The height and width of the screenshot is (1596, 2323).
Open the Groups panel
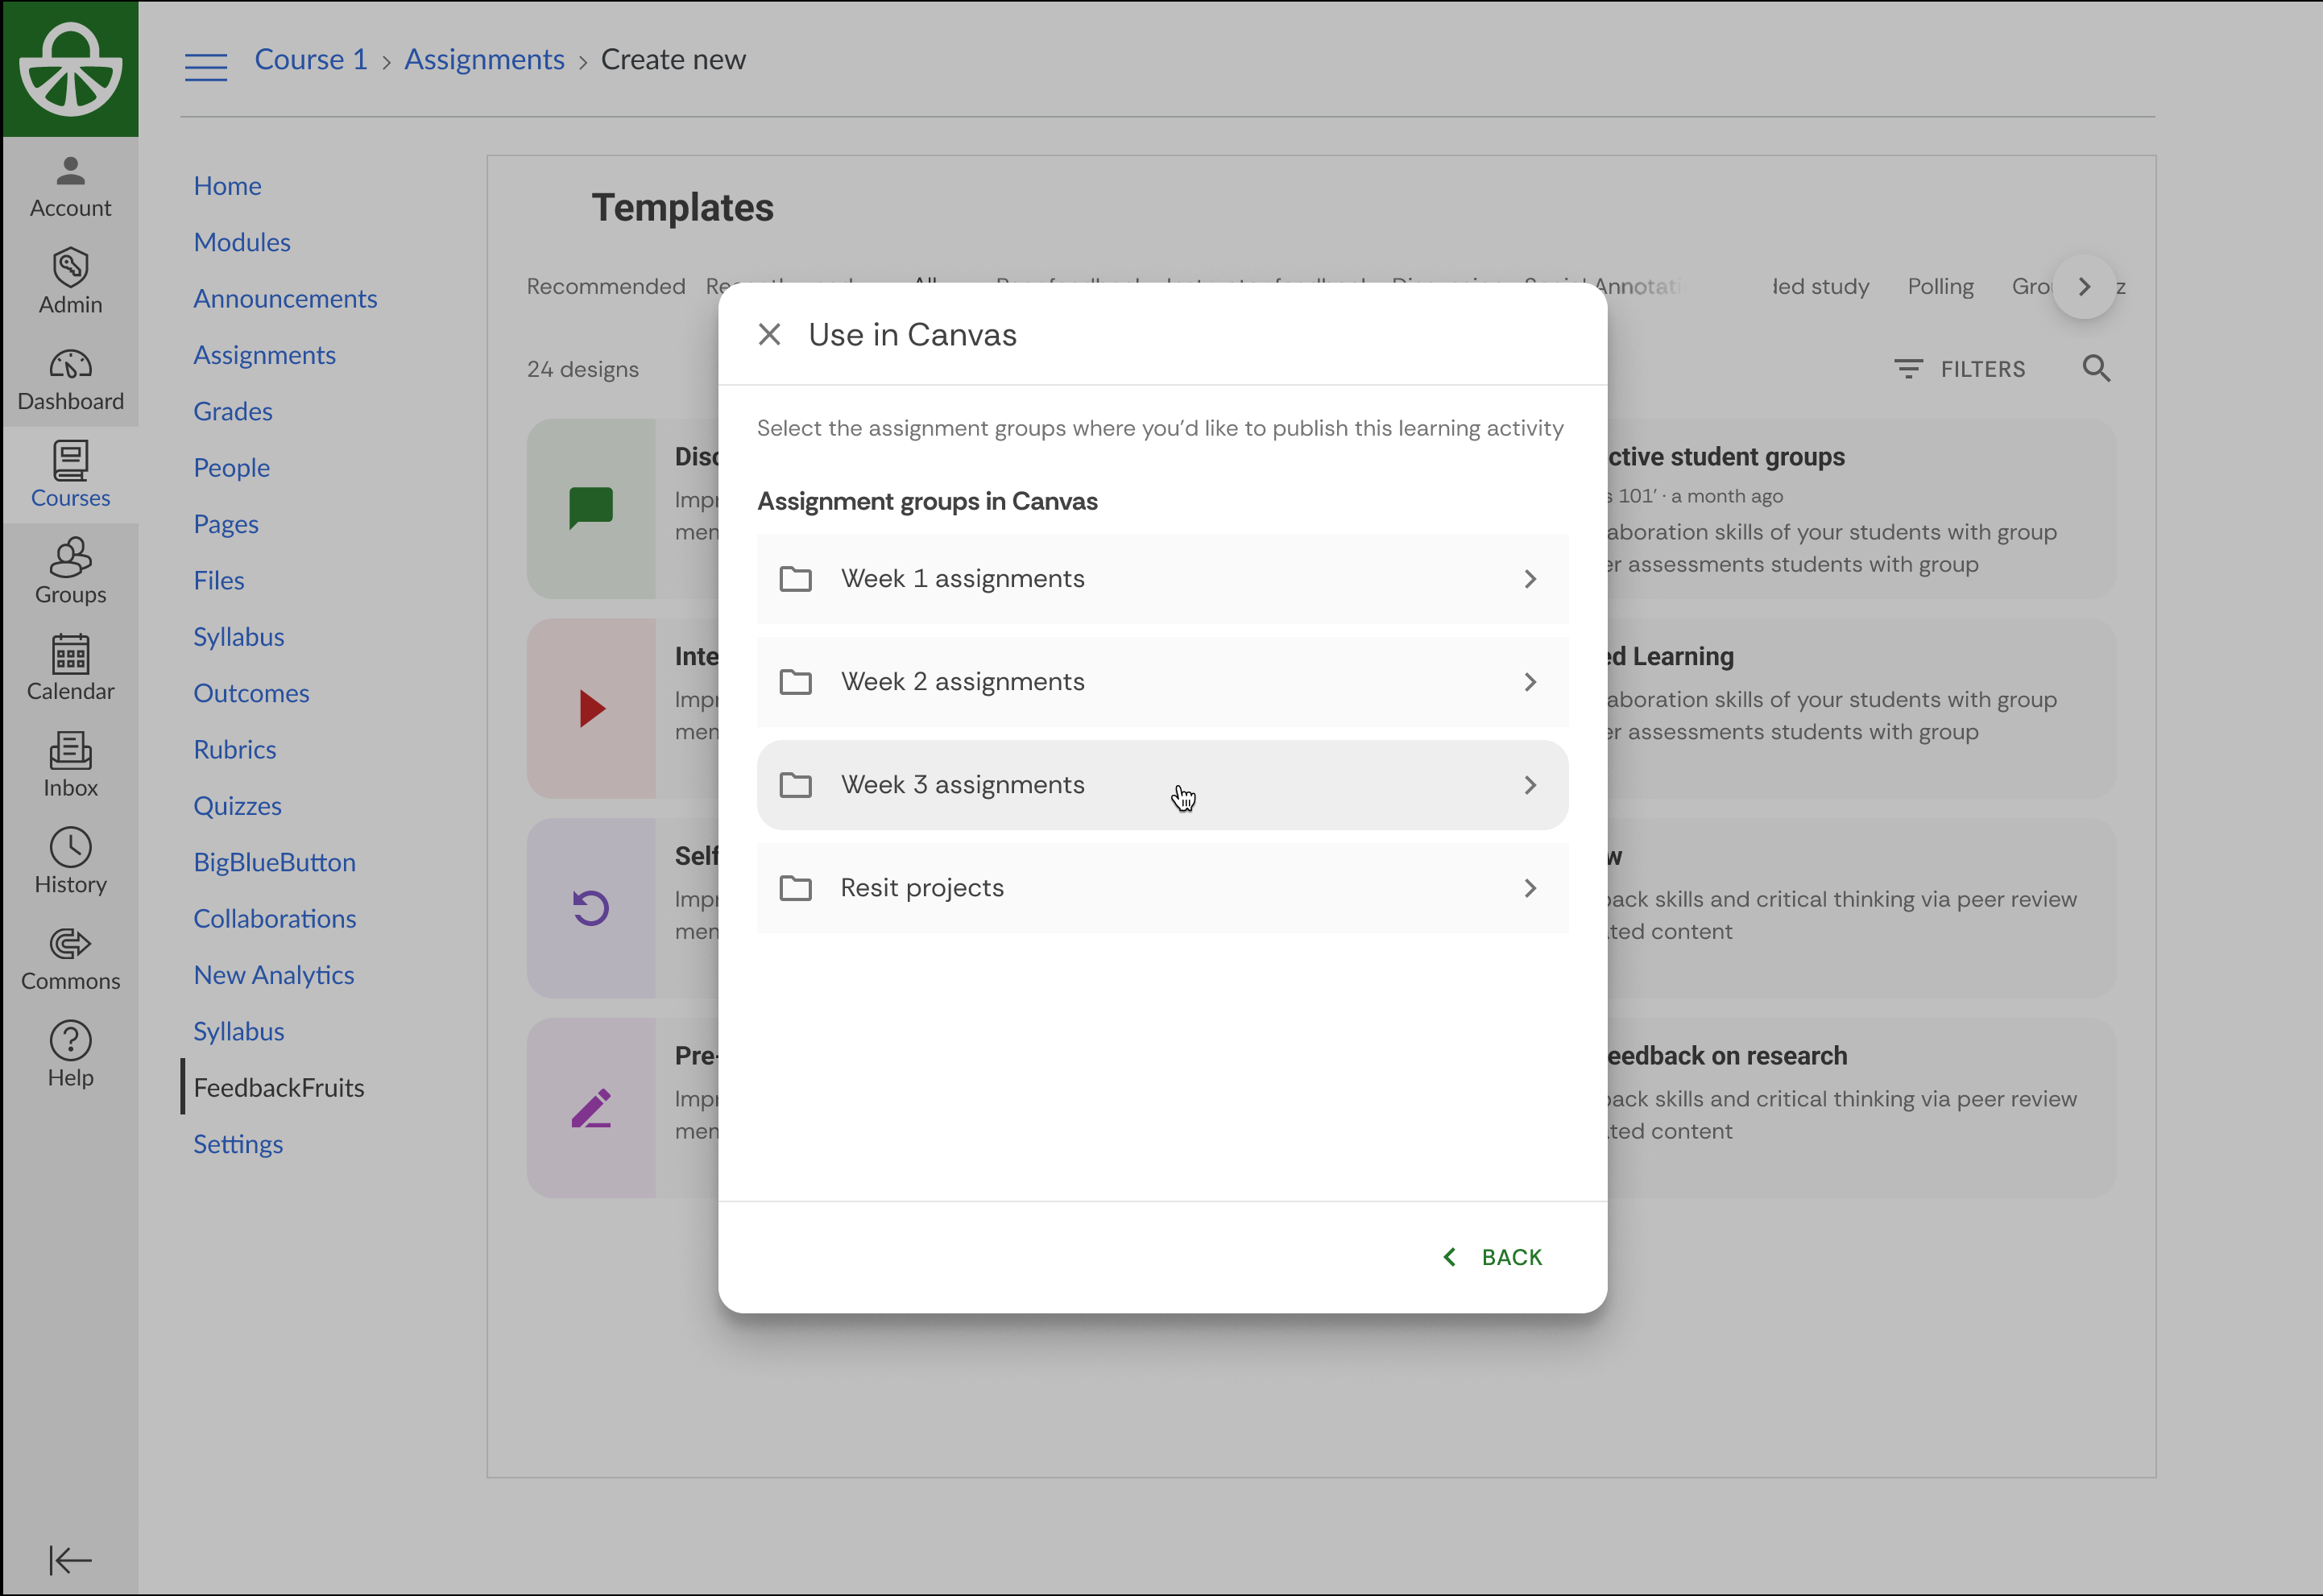pos(70,571)
